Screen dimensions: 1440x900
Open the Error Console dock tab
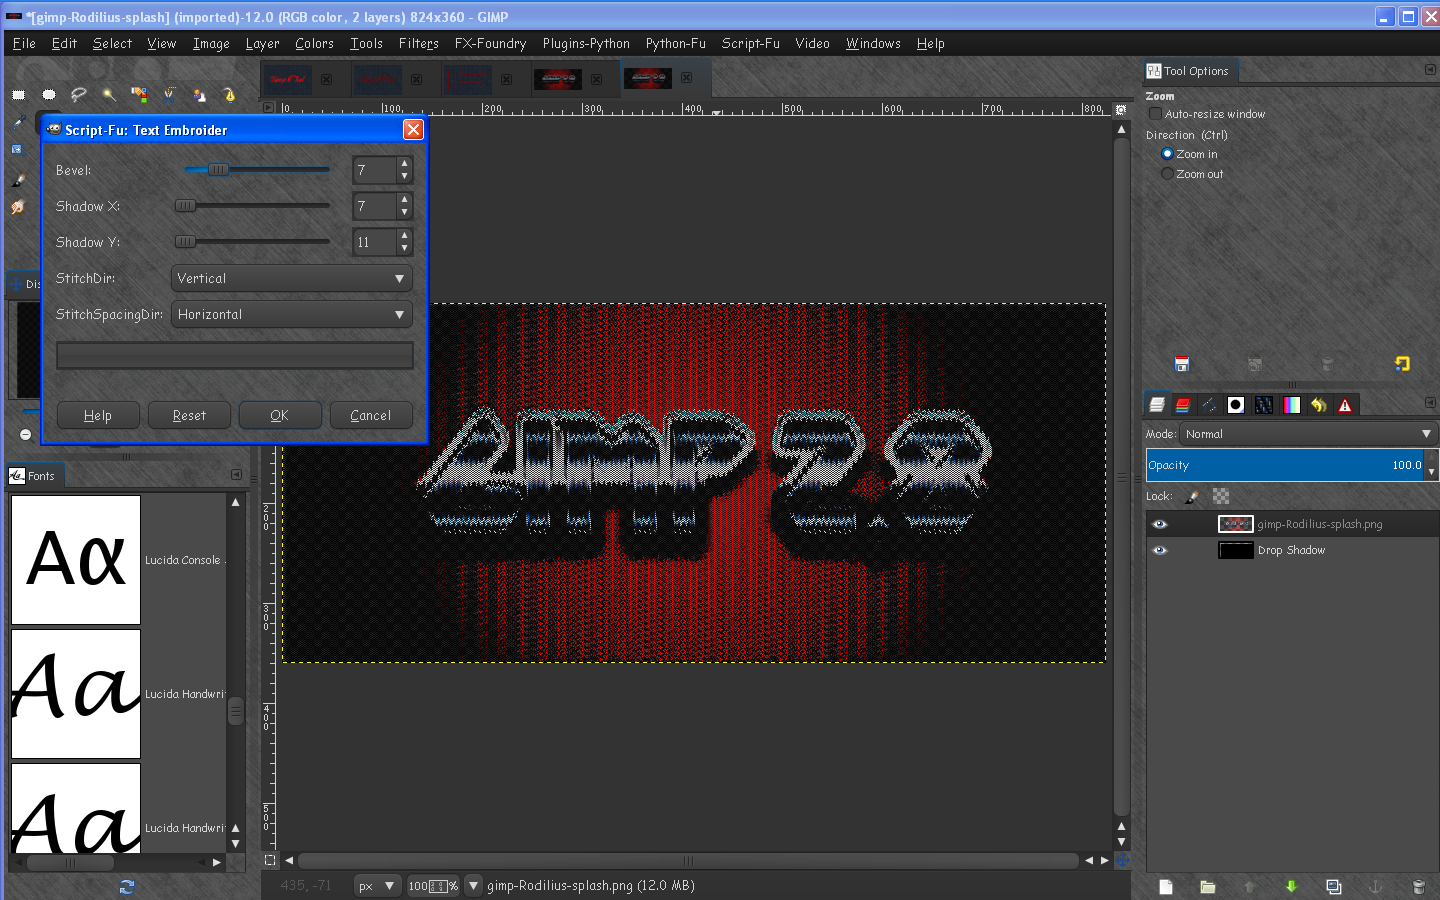pyautogui.click(x=1345, y=405)
